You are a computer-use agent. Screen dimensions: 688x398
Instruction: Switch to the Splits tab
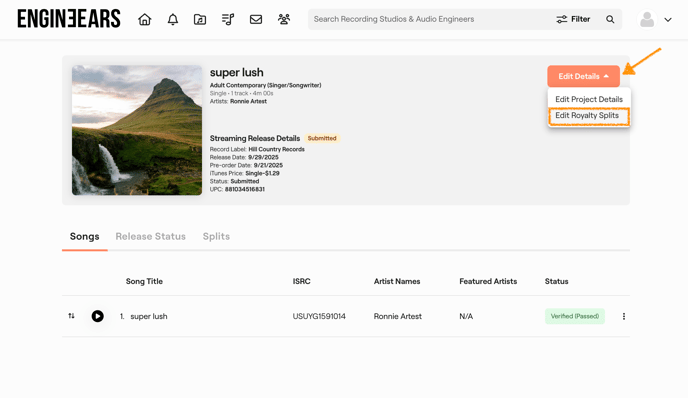pos(216,236)
